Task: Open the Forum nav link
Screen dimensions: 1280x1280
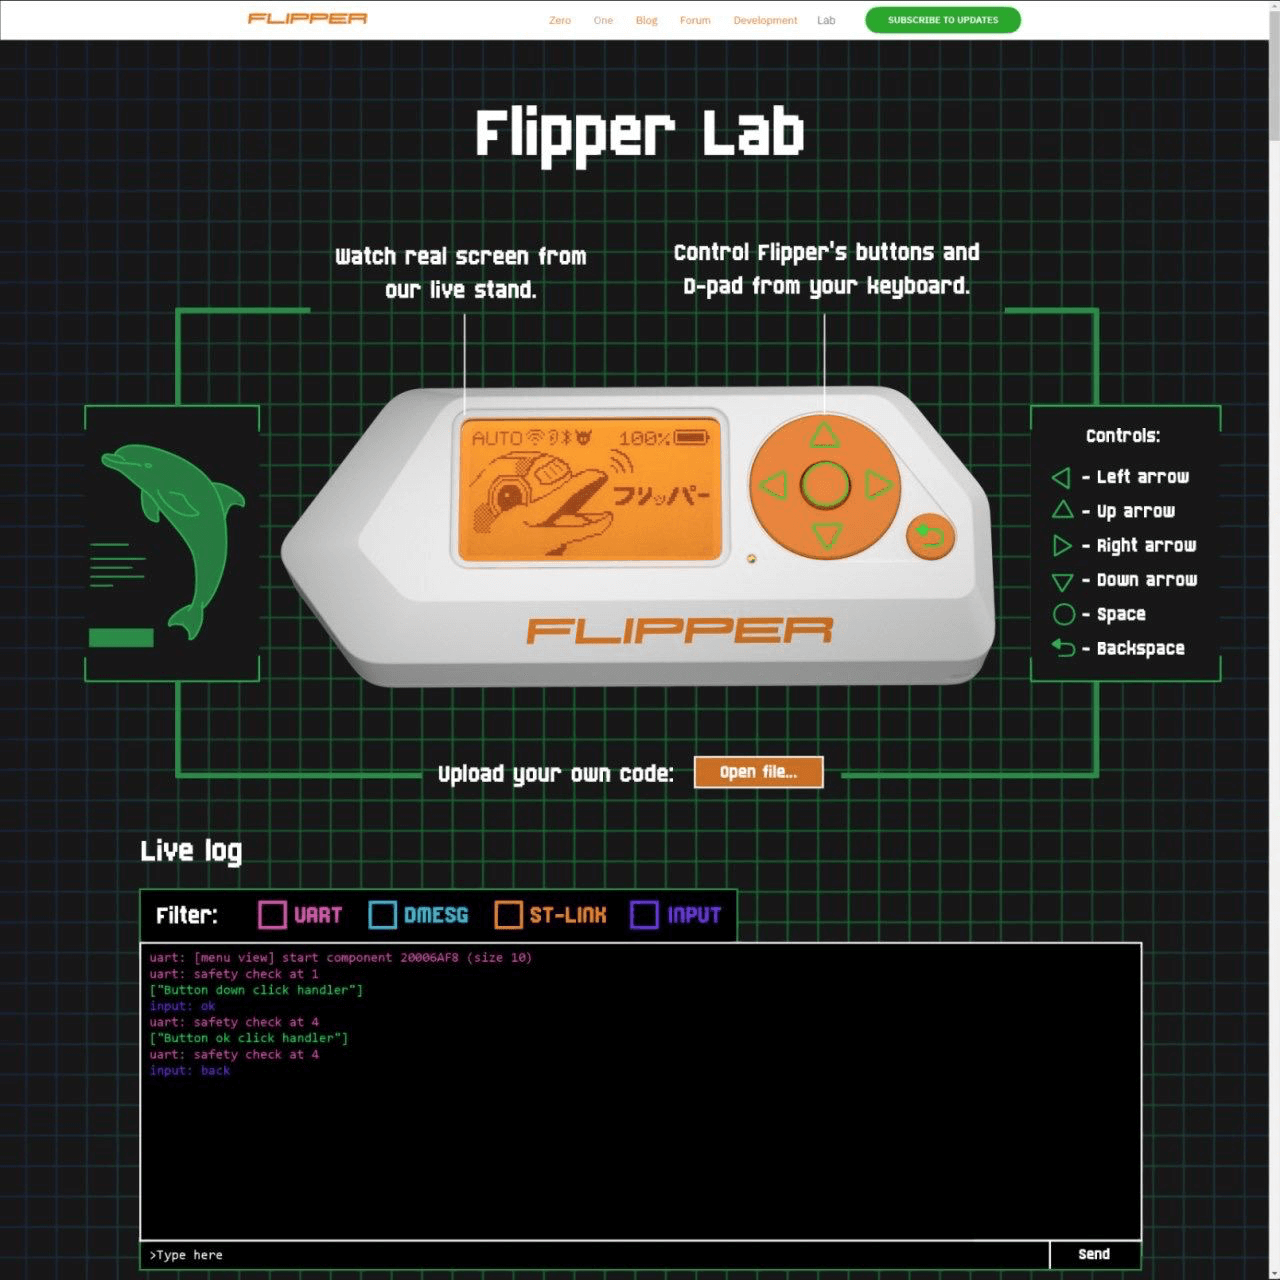Action: pos(695,20)
